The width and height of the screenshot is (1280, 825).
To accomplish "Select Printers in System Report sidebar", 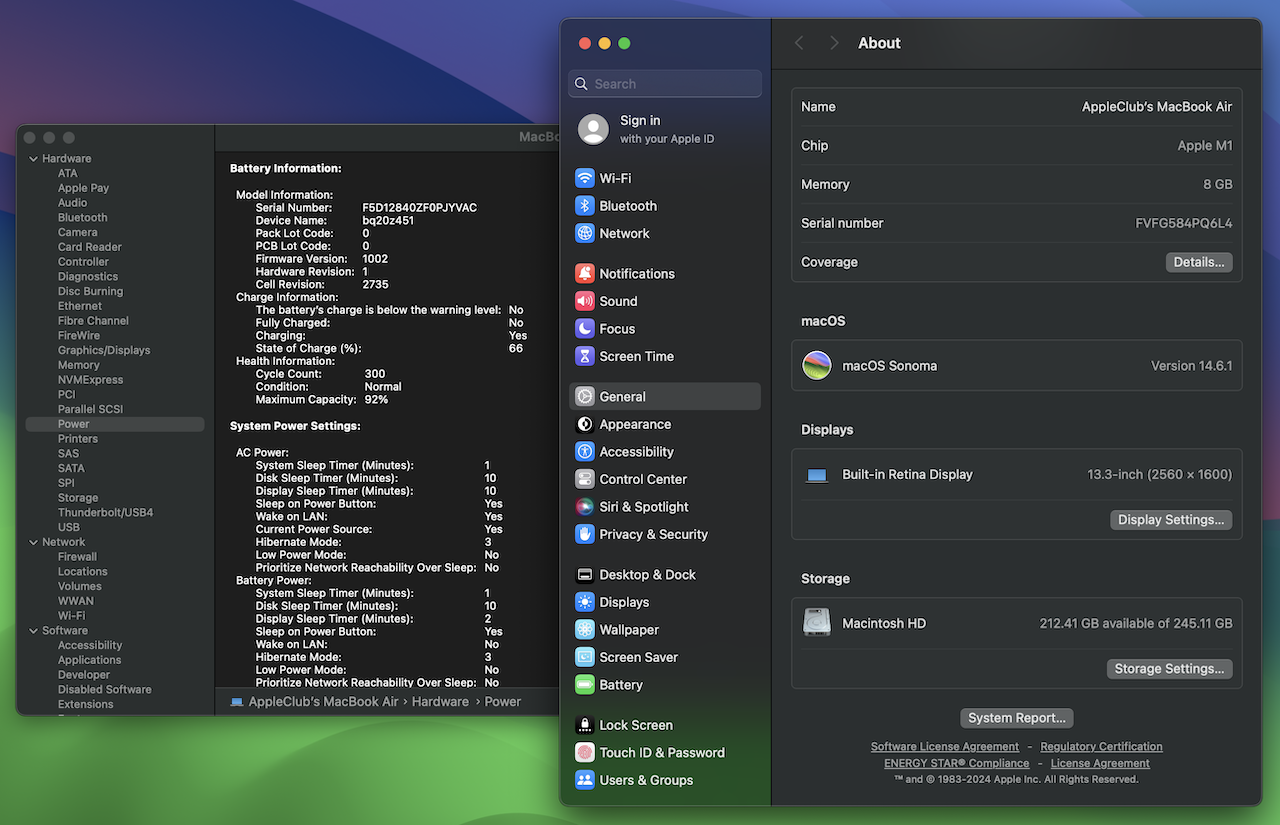I will (x=77, y=439).
